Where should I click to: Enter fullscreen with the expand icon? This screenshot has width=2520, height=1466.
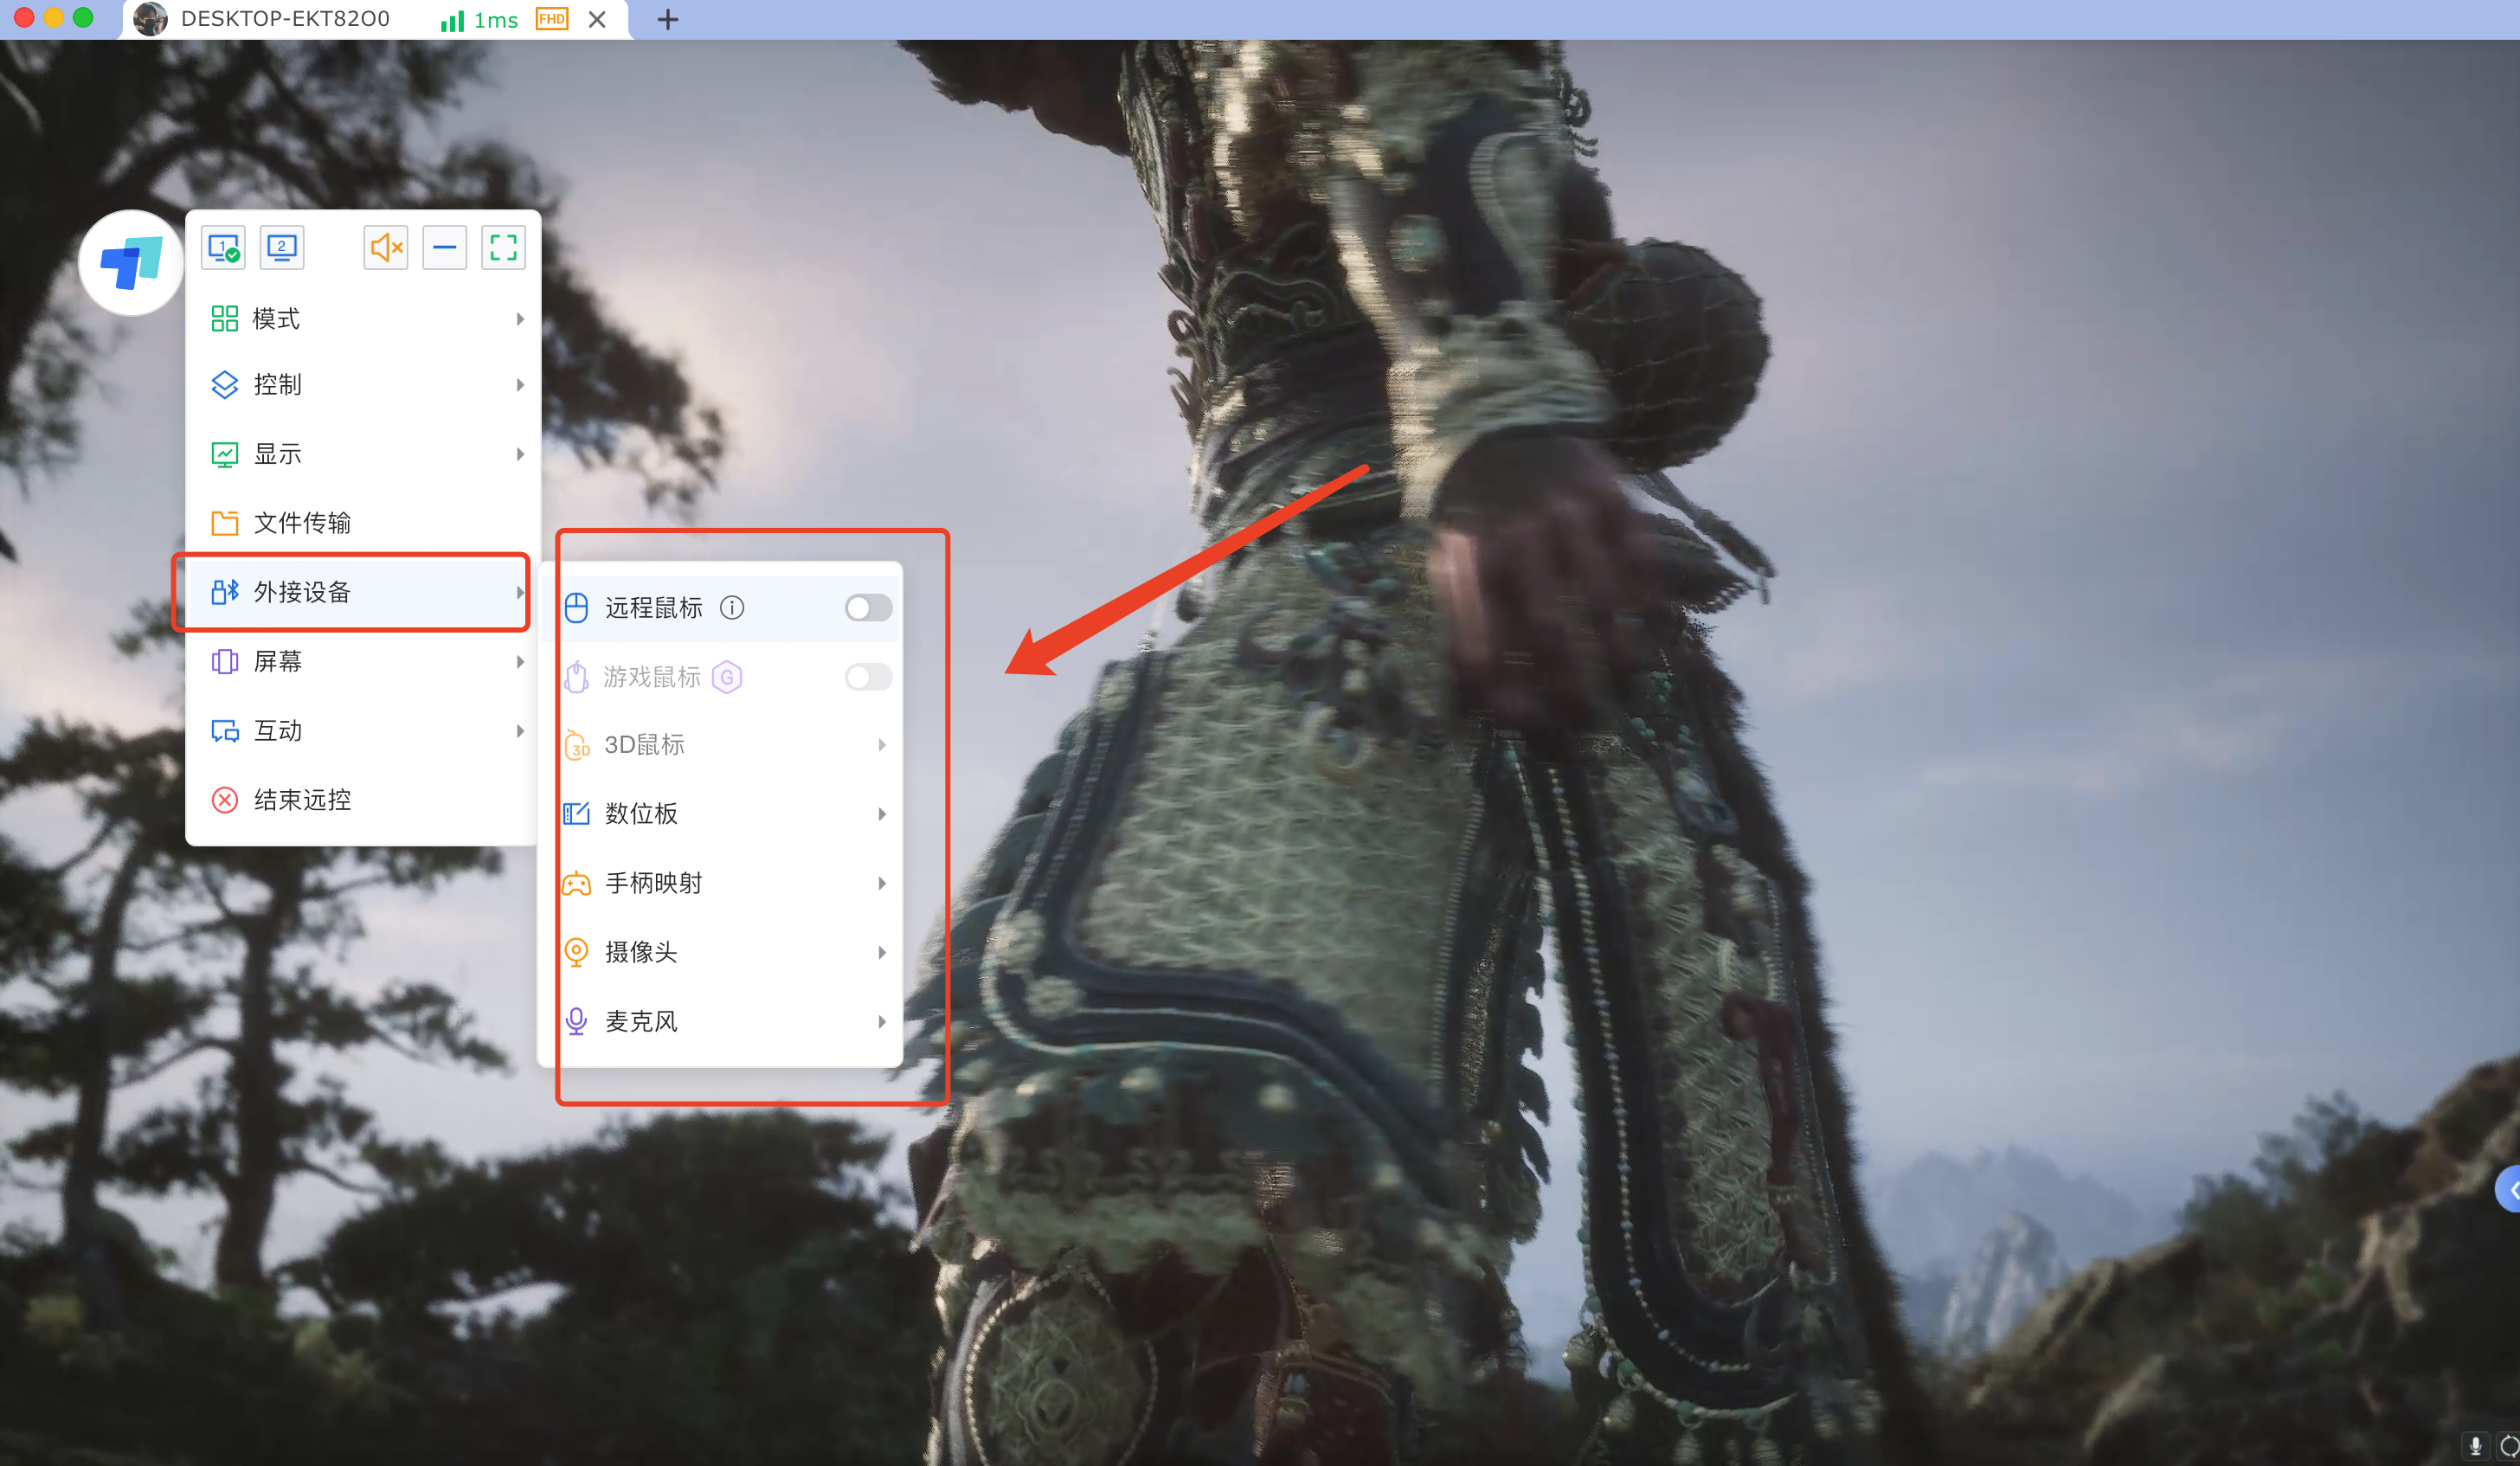pyautogui.click(x=504, y=247)
